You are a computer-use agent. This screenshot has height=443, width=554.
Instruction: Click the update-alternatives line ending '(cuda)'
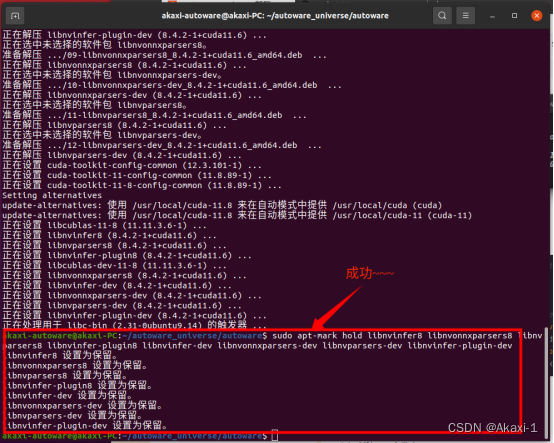tap(222, 205)
